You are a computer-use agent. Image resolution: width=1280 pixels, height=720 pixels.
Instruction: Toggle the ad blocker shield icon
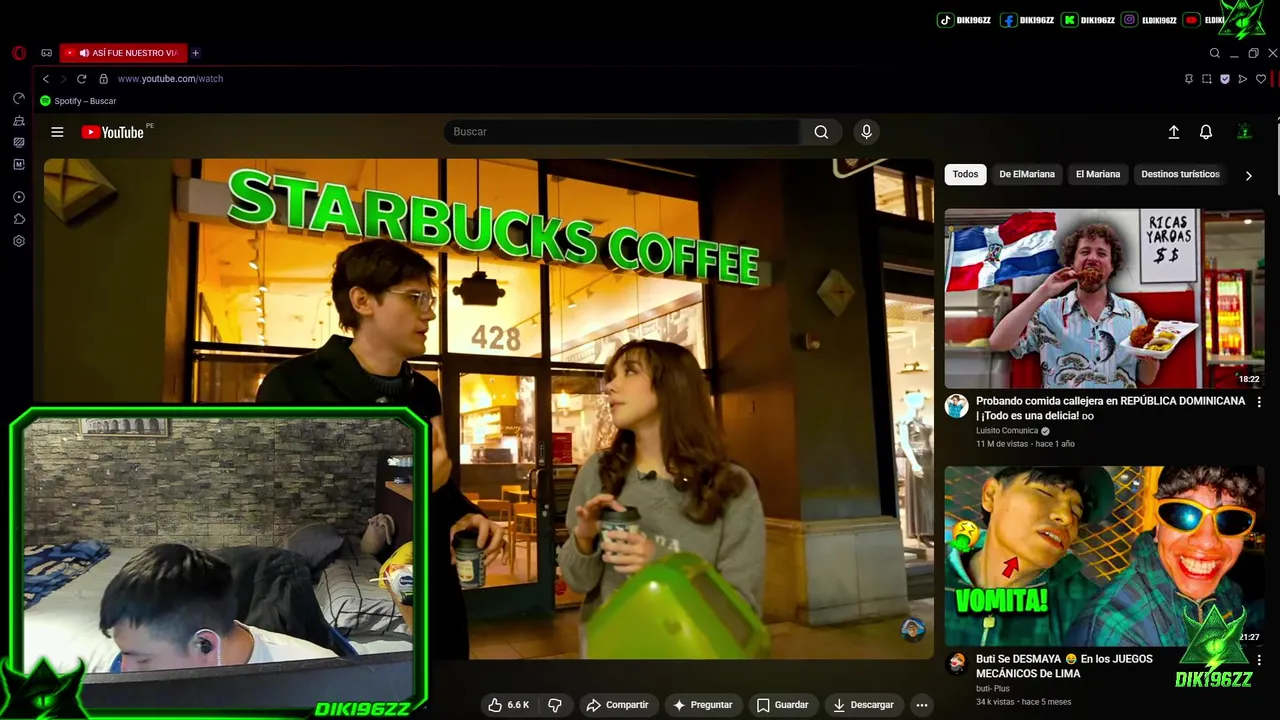(x=1225, y=79)
